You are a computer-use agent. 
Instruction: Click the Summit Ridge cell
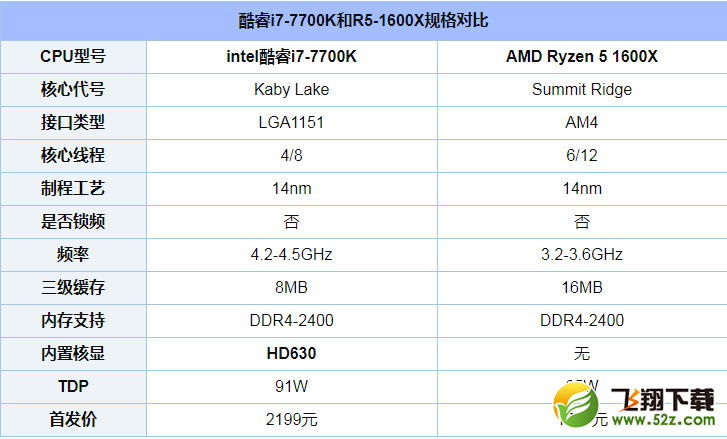(x=582, y=89)
